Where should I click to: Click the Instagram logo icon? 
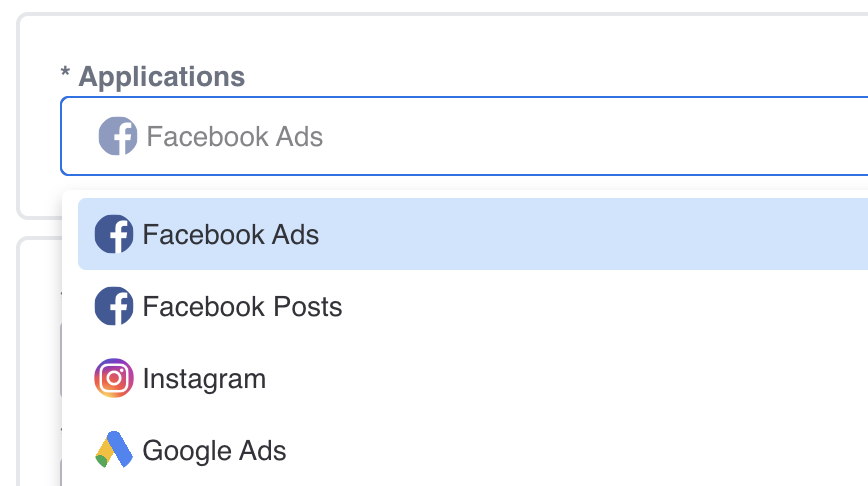click(114, 378)
